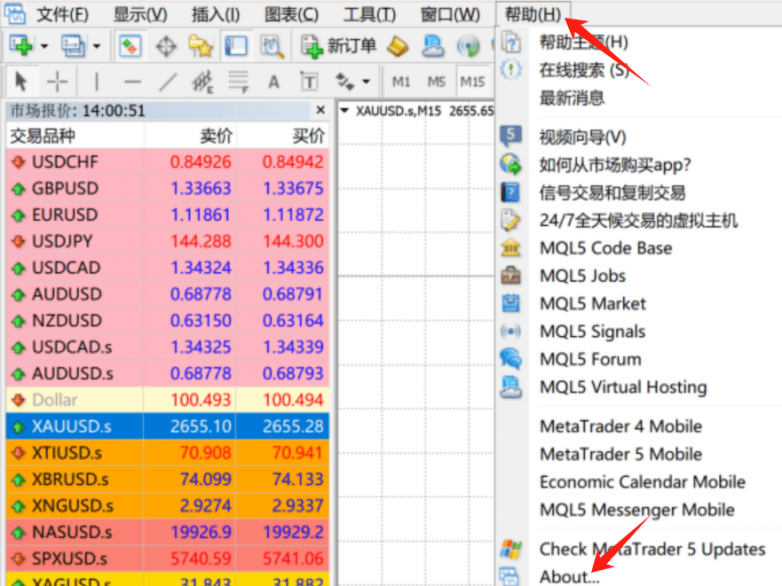Toggle the Market Watch window icon
The width and height of the screenshot is (782, 586).
130,46
